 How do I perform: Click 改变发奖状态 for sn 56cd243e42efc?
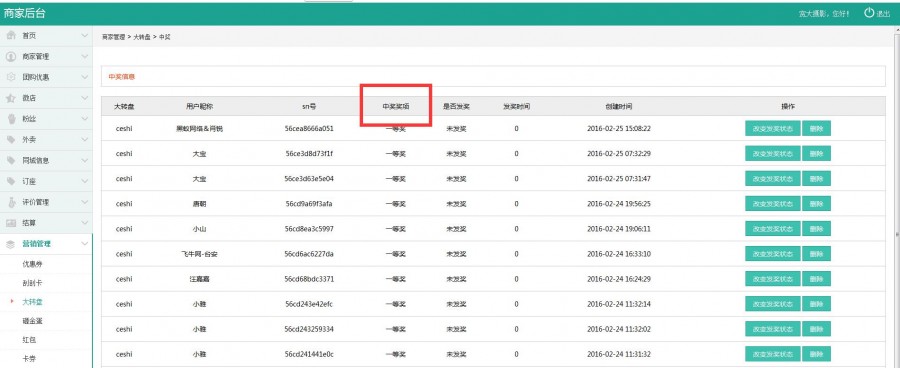point(773,304)
